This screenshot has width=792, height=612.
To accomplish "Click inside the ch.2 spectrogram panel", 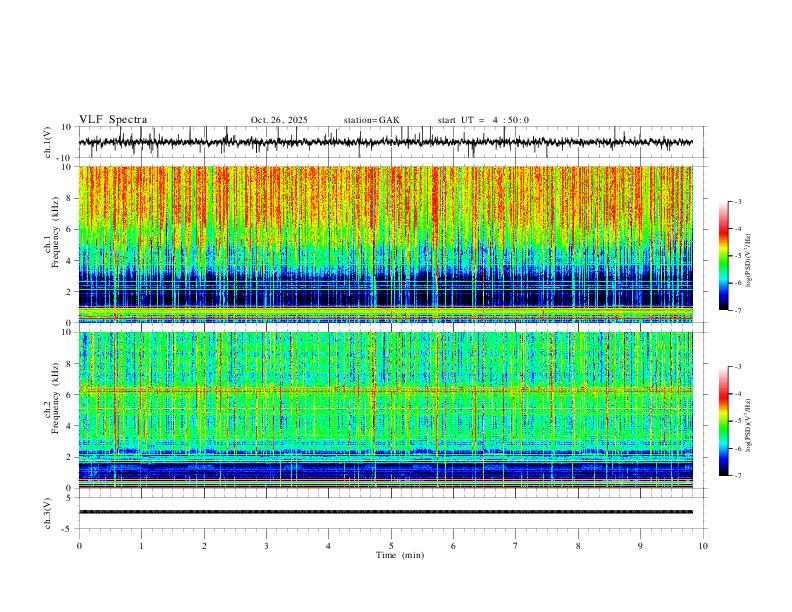I will point(386,410).
